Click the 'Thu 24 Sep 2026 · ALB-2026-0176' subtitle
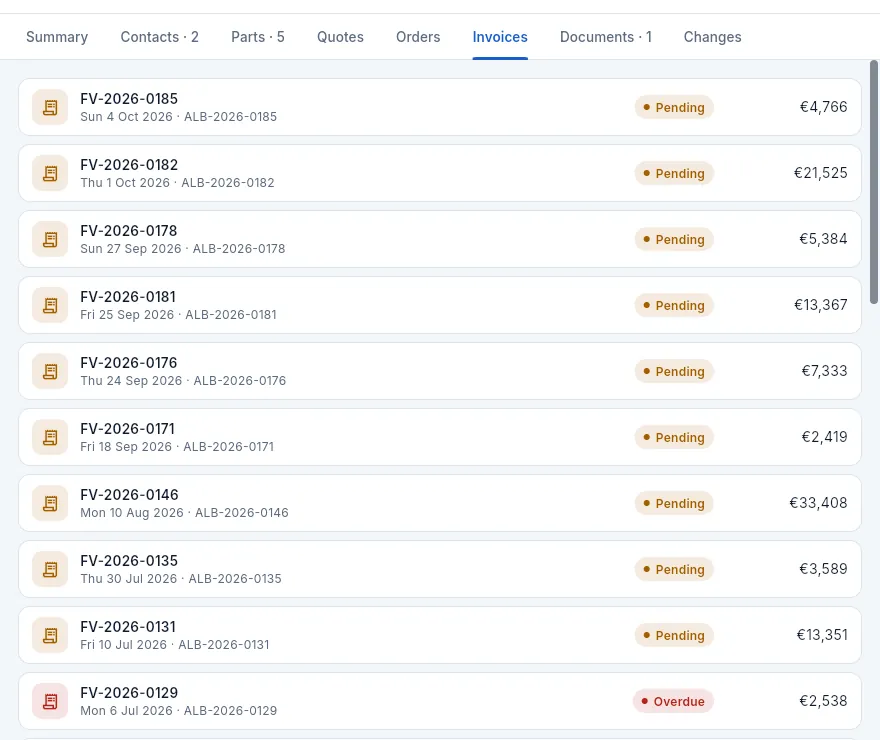 (183, 381)
